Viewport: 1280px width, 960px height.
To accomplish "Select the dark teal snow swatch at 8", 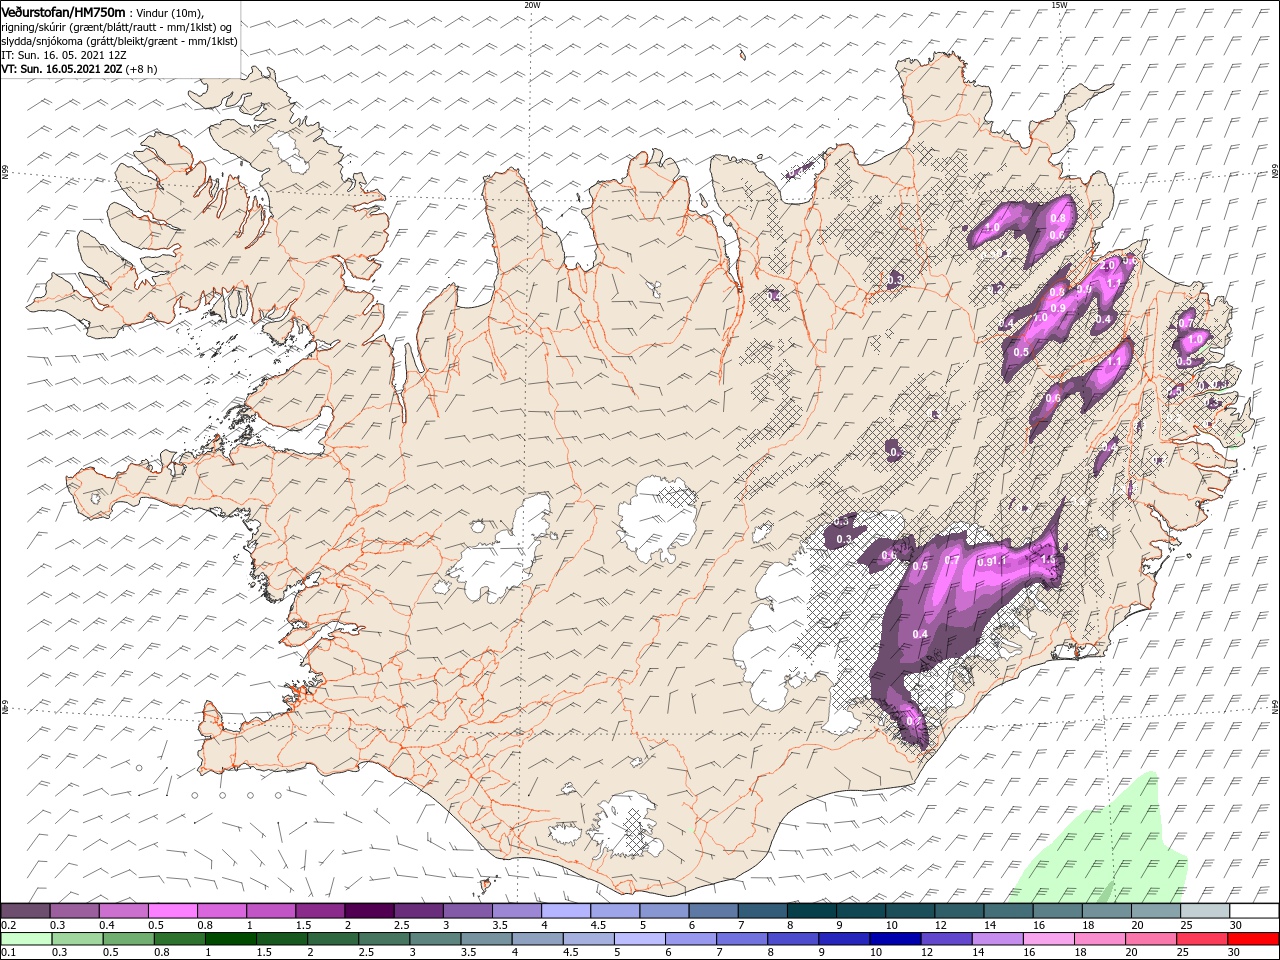I will pyautogui.click(x=811, y=911).
